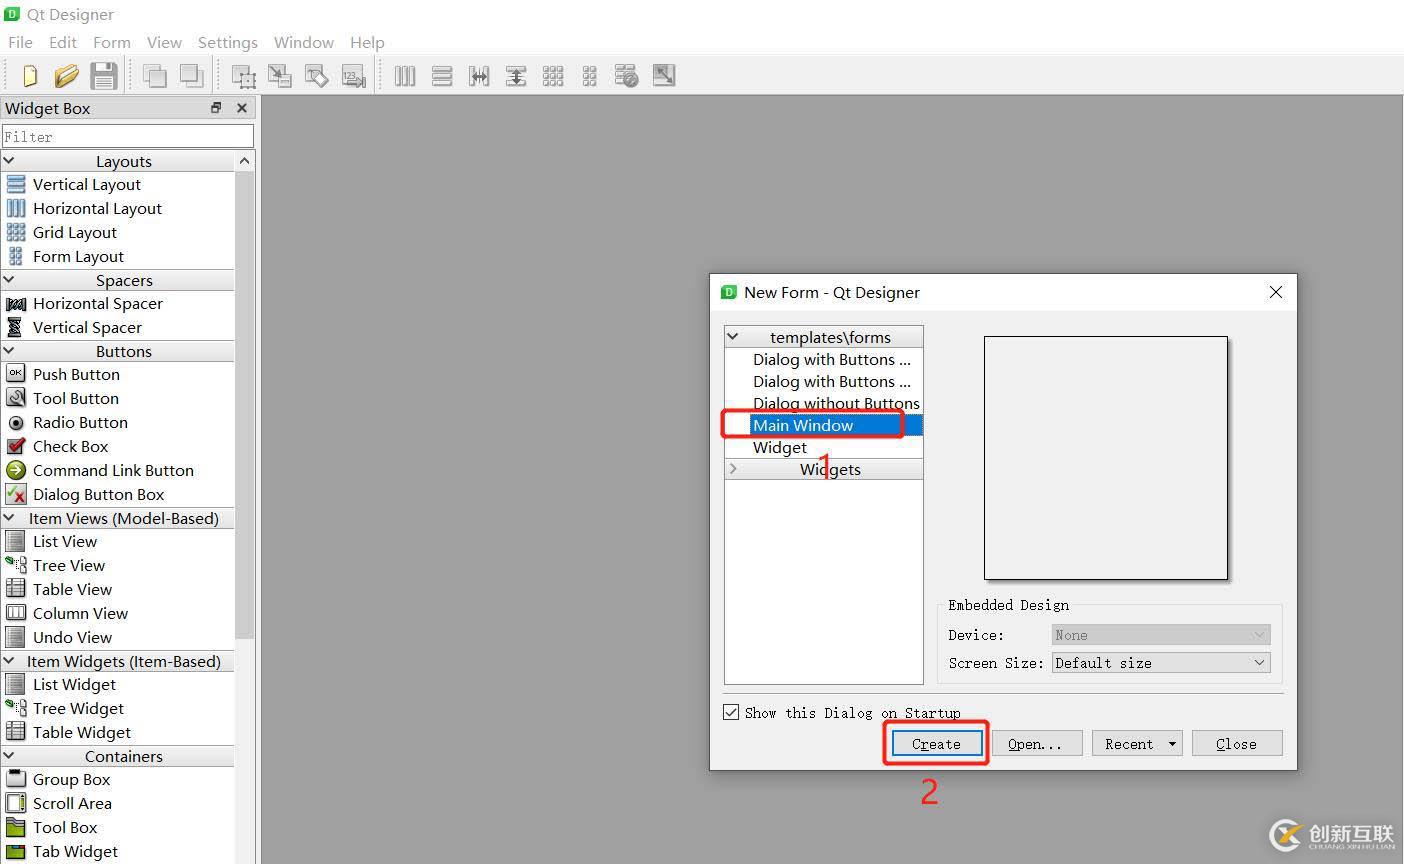The height and width of the screenshot is (864, 1404).
Task: Click Lay Out Vertically in Splitter icon
Action: [516, 75]
